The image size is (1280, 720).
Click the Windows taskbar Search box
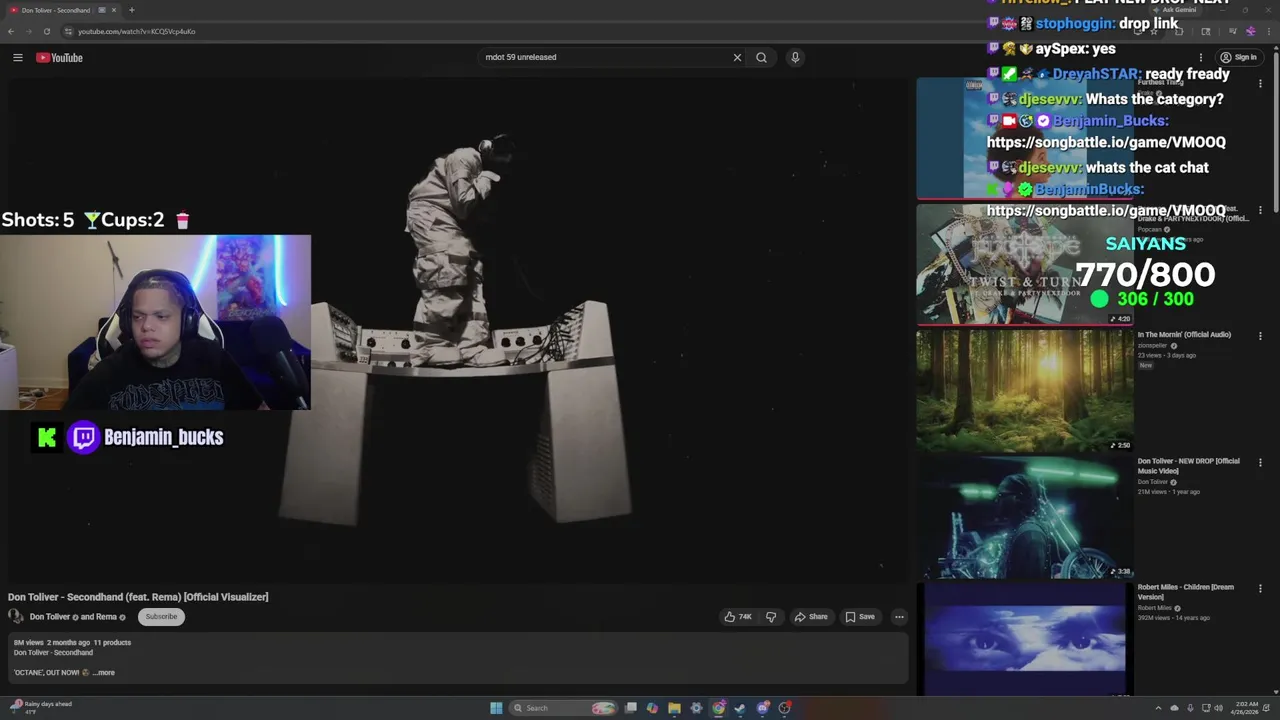coord(562,708)
